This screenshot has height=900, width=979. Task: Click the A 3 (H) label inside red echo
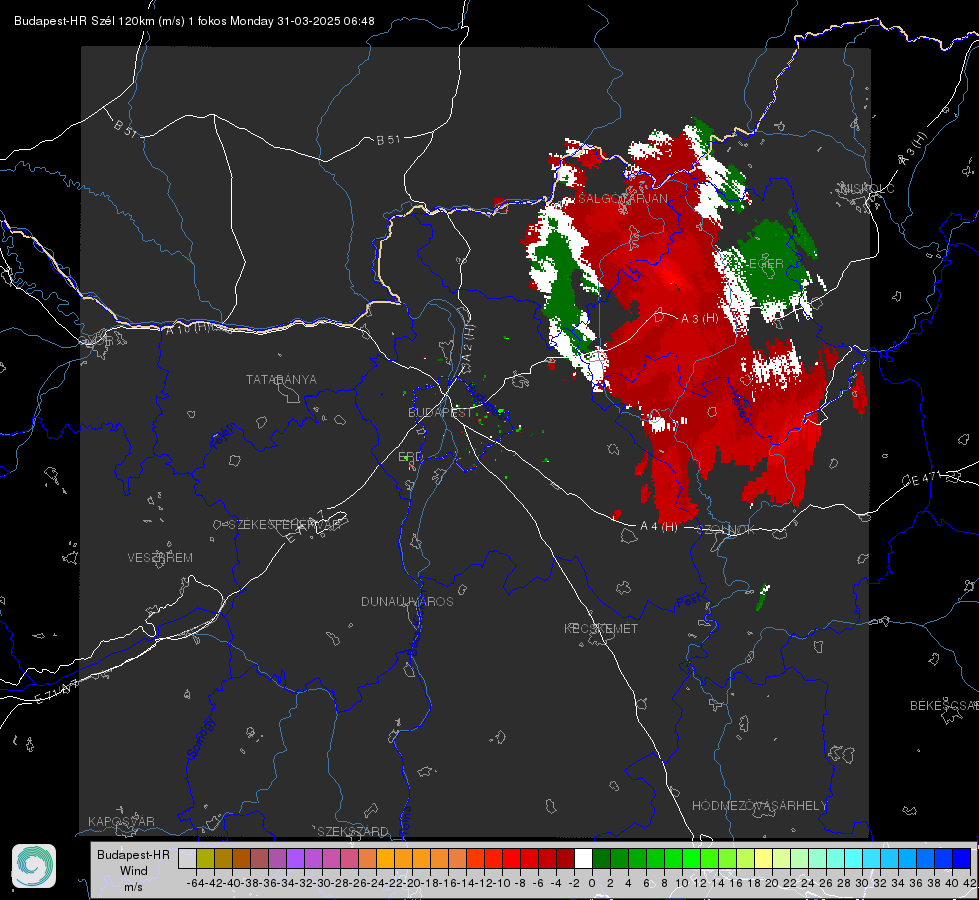coord(699,319)
